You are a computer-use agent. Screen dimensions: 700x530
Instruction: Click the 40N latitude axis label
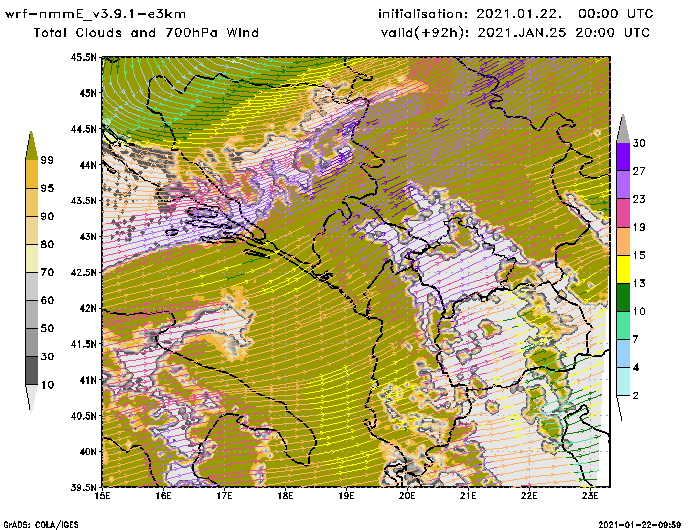tap(88, 451)
